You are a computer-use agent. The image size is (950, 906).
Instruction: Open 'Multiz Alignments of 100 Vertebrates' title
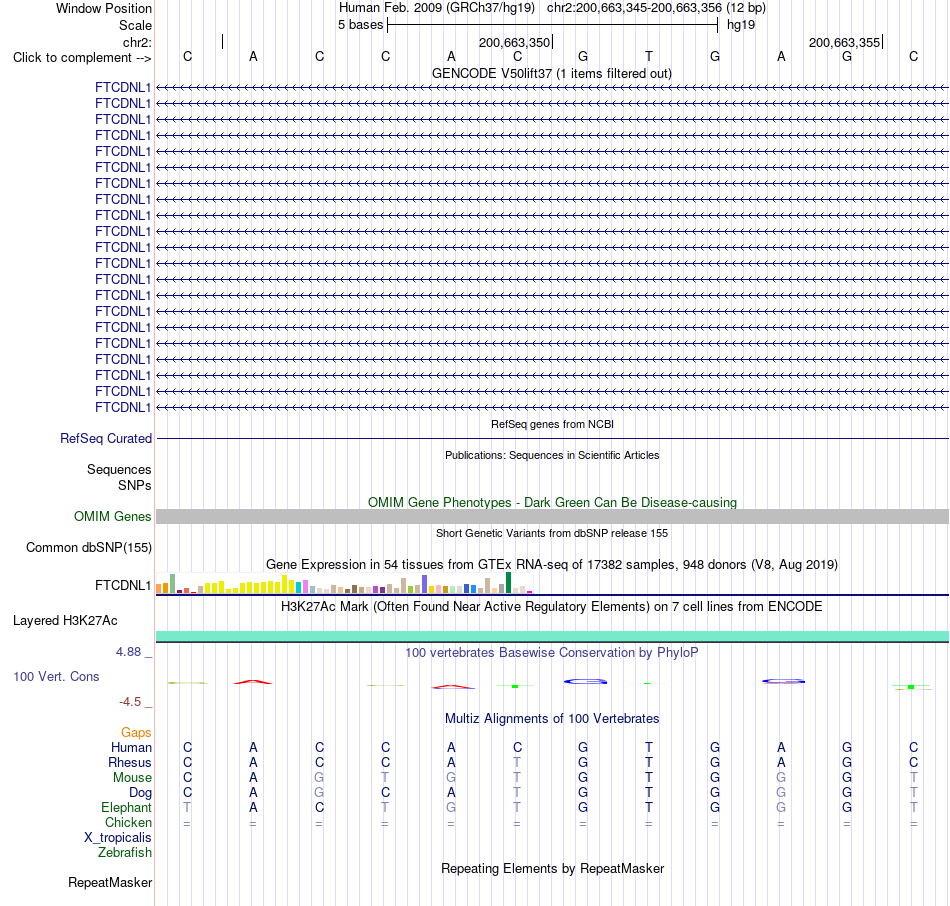[552, 719]
